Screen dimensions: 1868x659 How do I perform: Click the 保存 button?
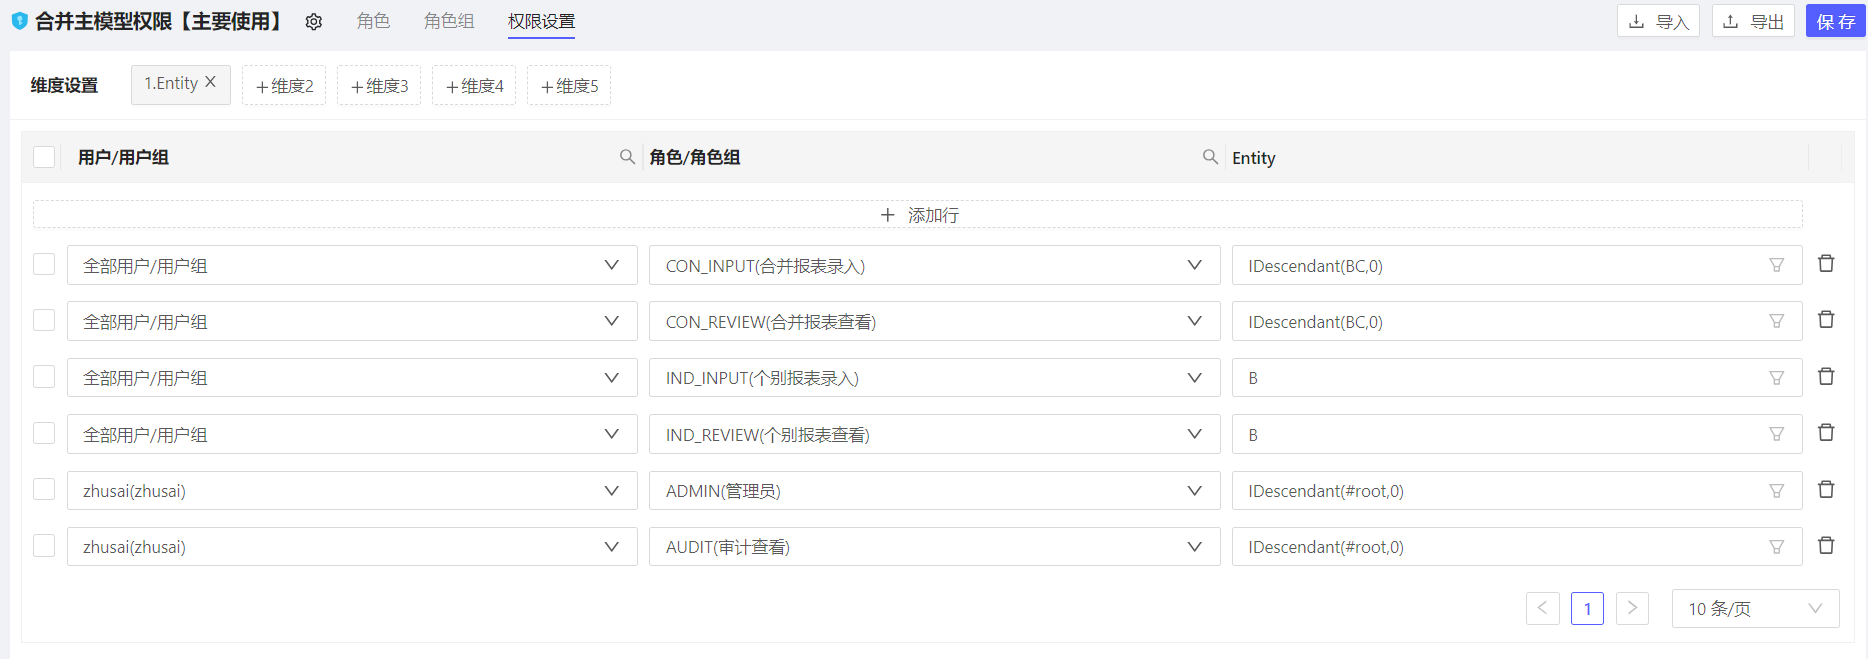(1835, 21)
